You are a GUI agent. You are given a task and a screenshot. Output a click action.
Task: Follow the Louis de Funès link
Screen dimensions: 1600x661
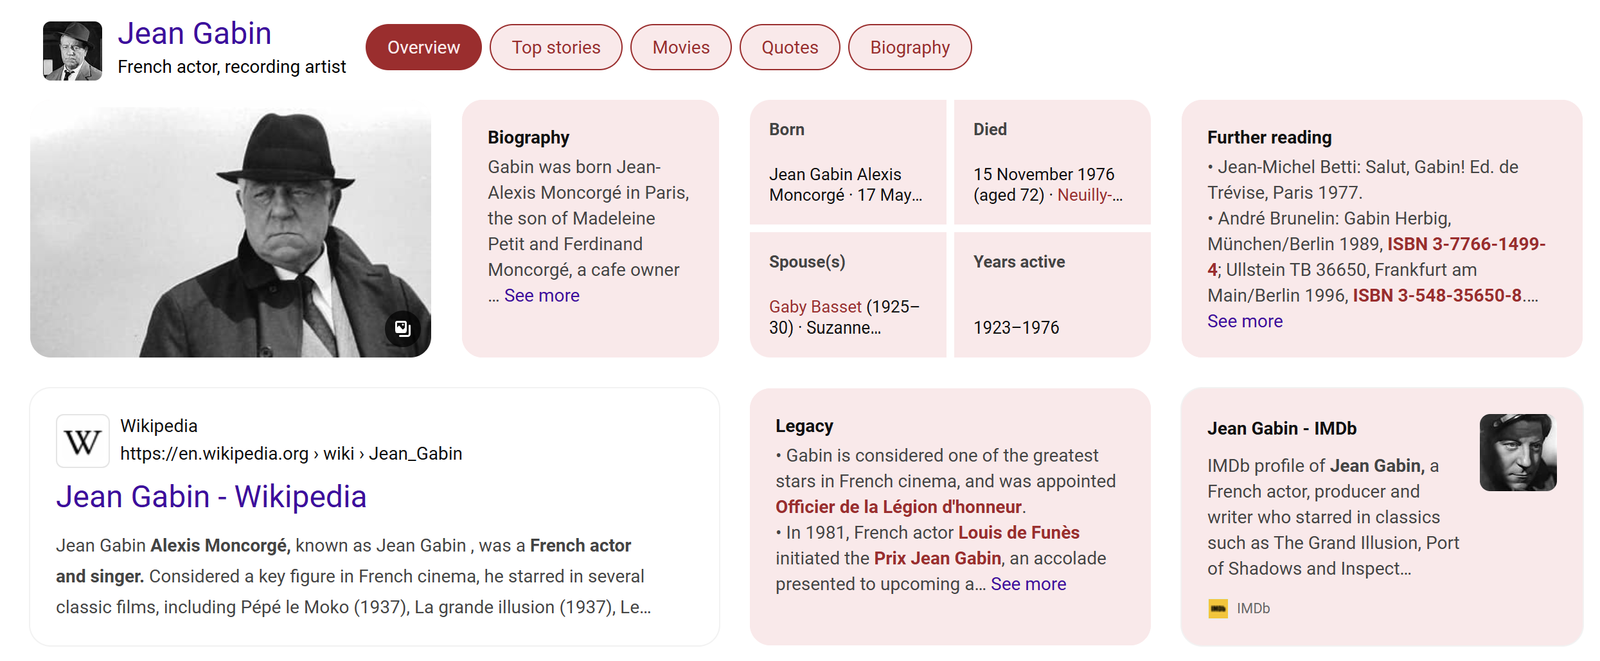pos(1018,532)
